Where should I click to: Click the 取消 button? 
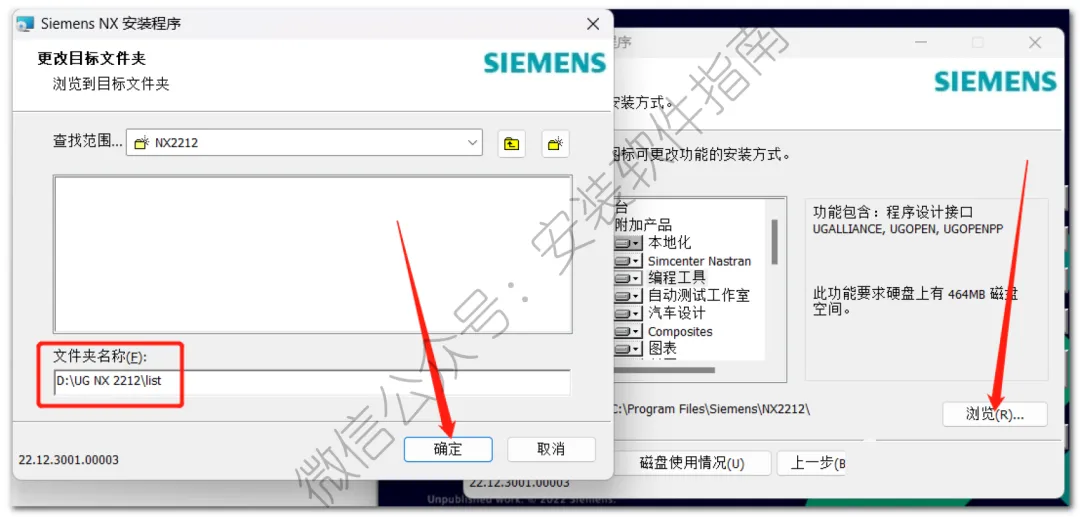(551, 450)
